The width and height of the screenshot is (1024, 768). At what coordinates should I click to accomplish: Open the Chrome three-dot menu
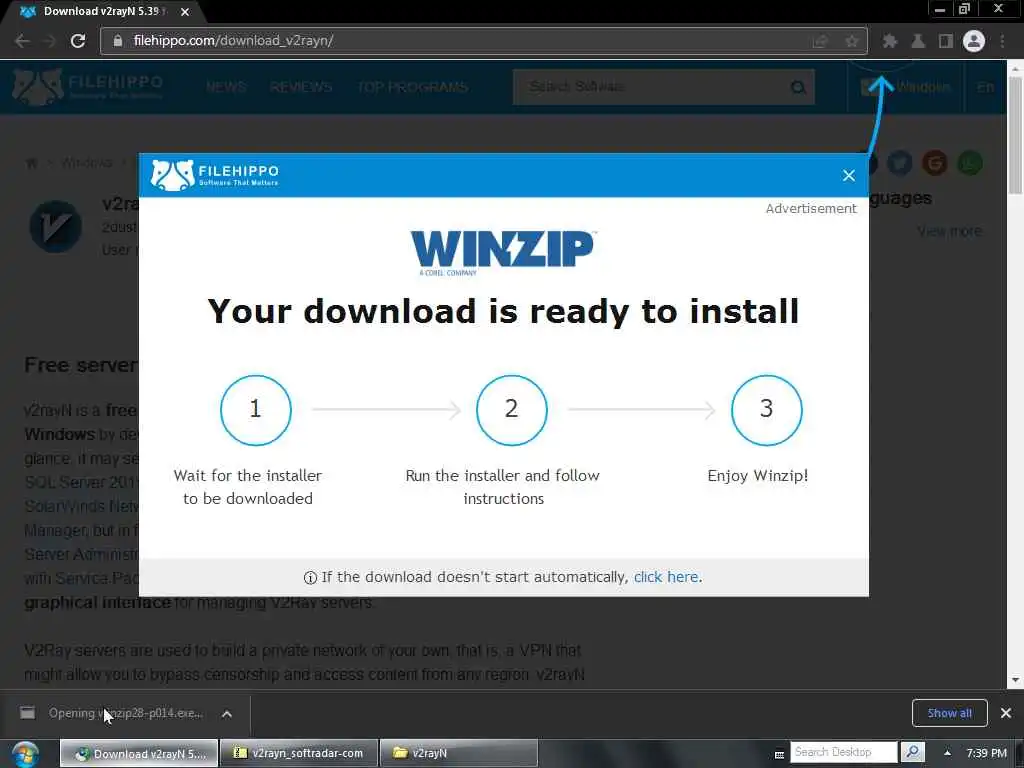pyautogui.click(x=1002, y=41)
